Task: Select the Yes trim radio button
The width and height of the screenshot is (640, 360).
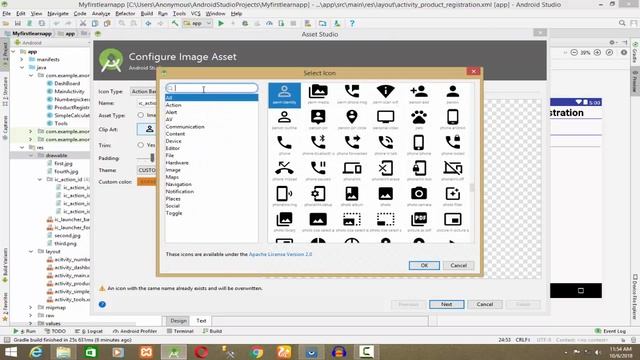Action: click(x=141, y=145)
